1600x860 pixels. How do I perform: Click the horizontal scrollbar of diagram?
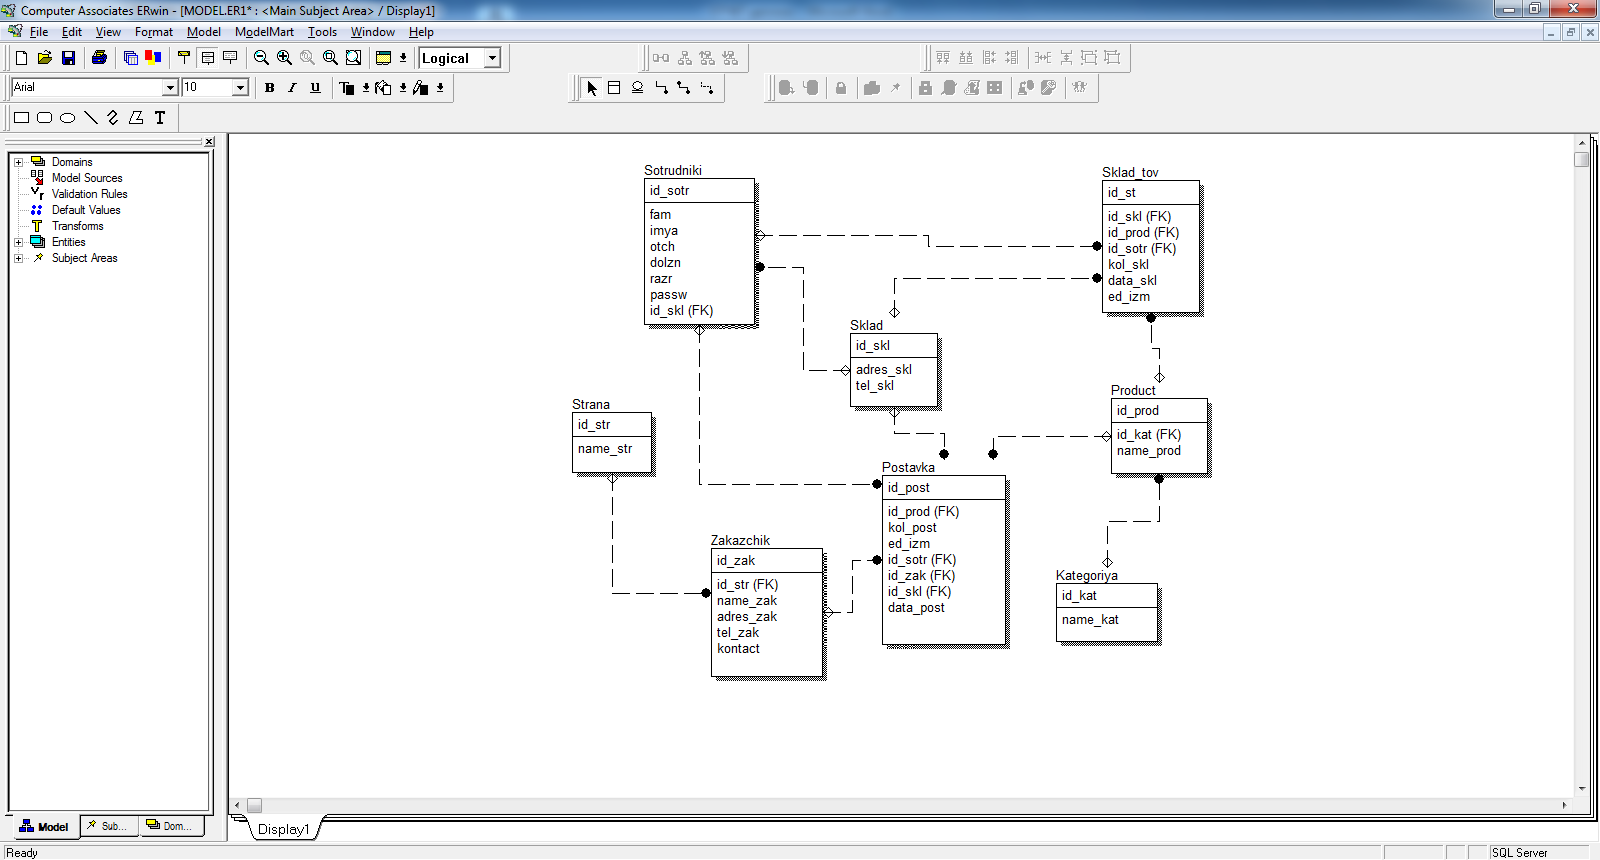901,805
